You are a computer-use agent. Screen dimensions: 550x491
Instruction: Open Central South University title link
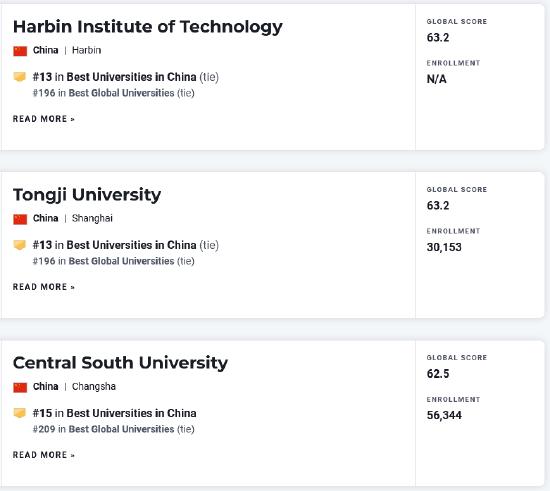[120, 363]
